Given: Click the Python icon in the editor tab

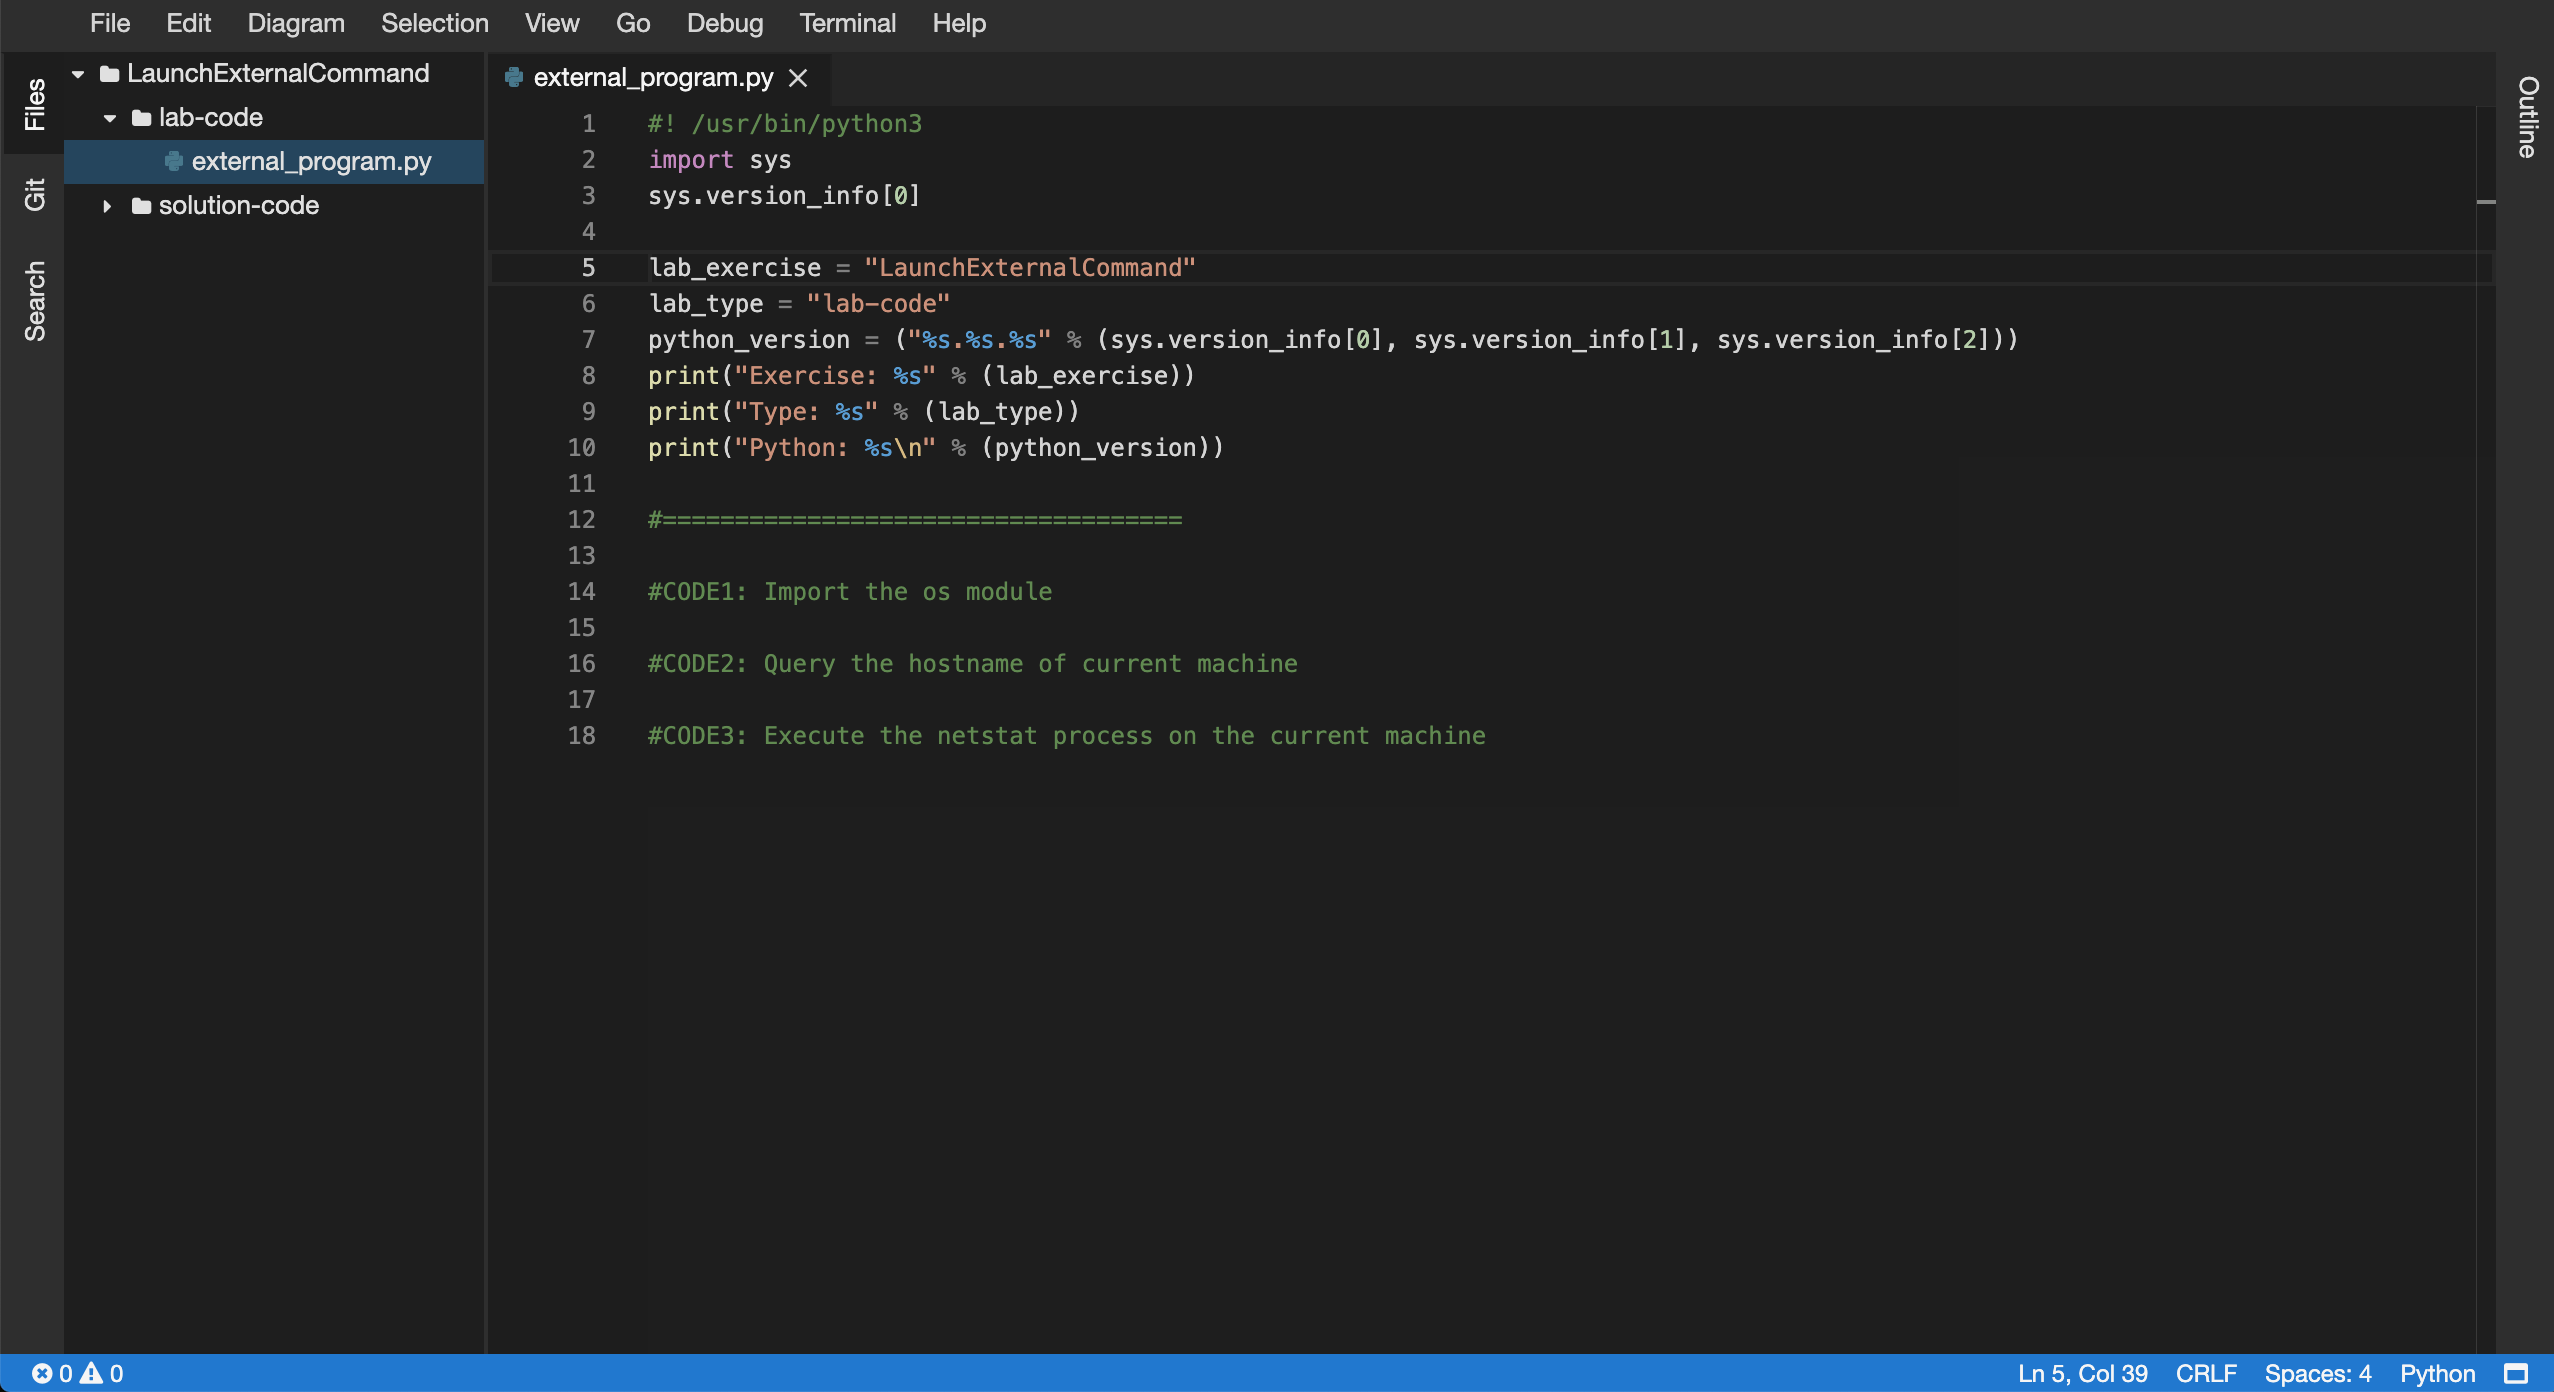Looking at the screenshot, I should click(x=514, y=76).
